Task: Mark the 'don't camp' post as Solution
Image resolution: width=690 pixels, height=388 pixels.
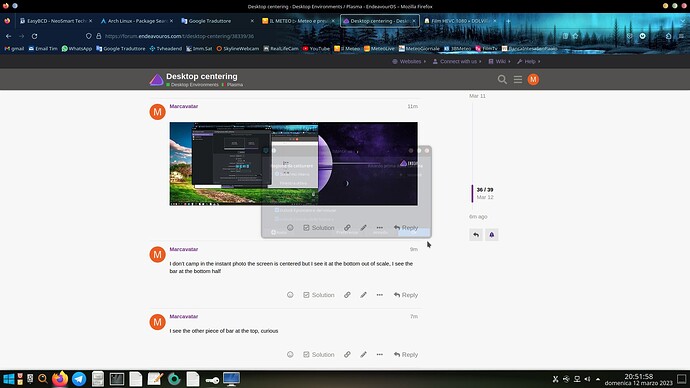Action: [319, 295]
